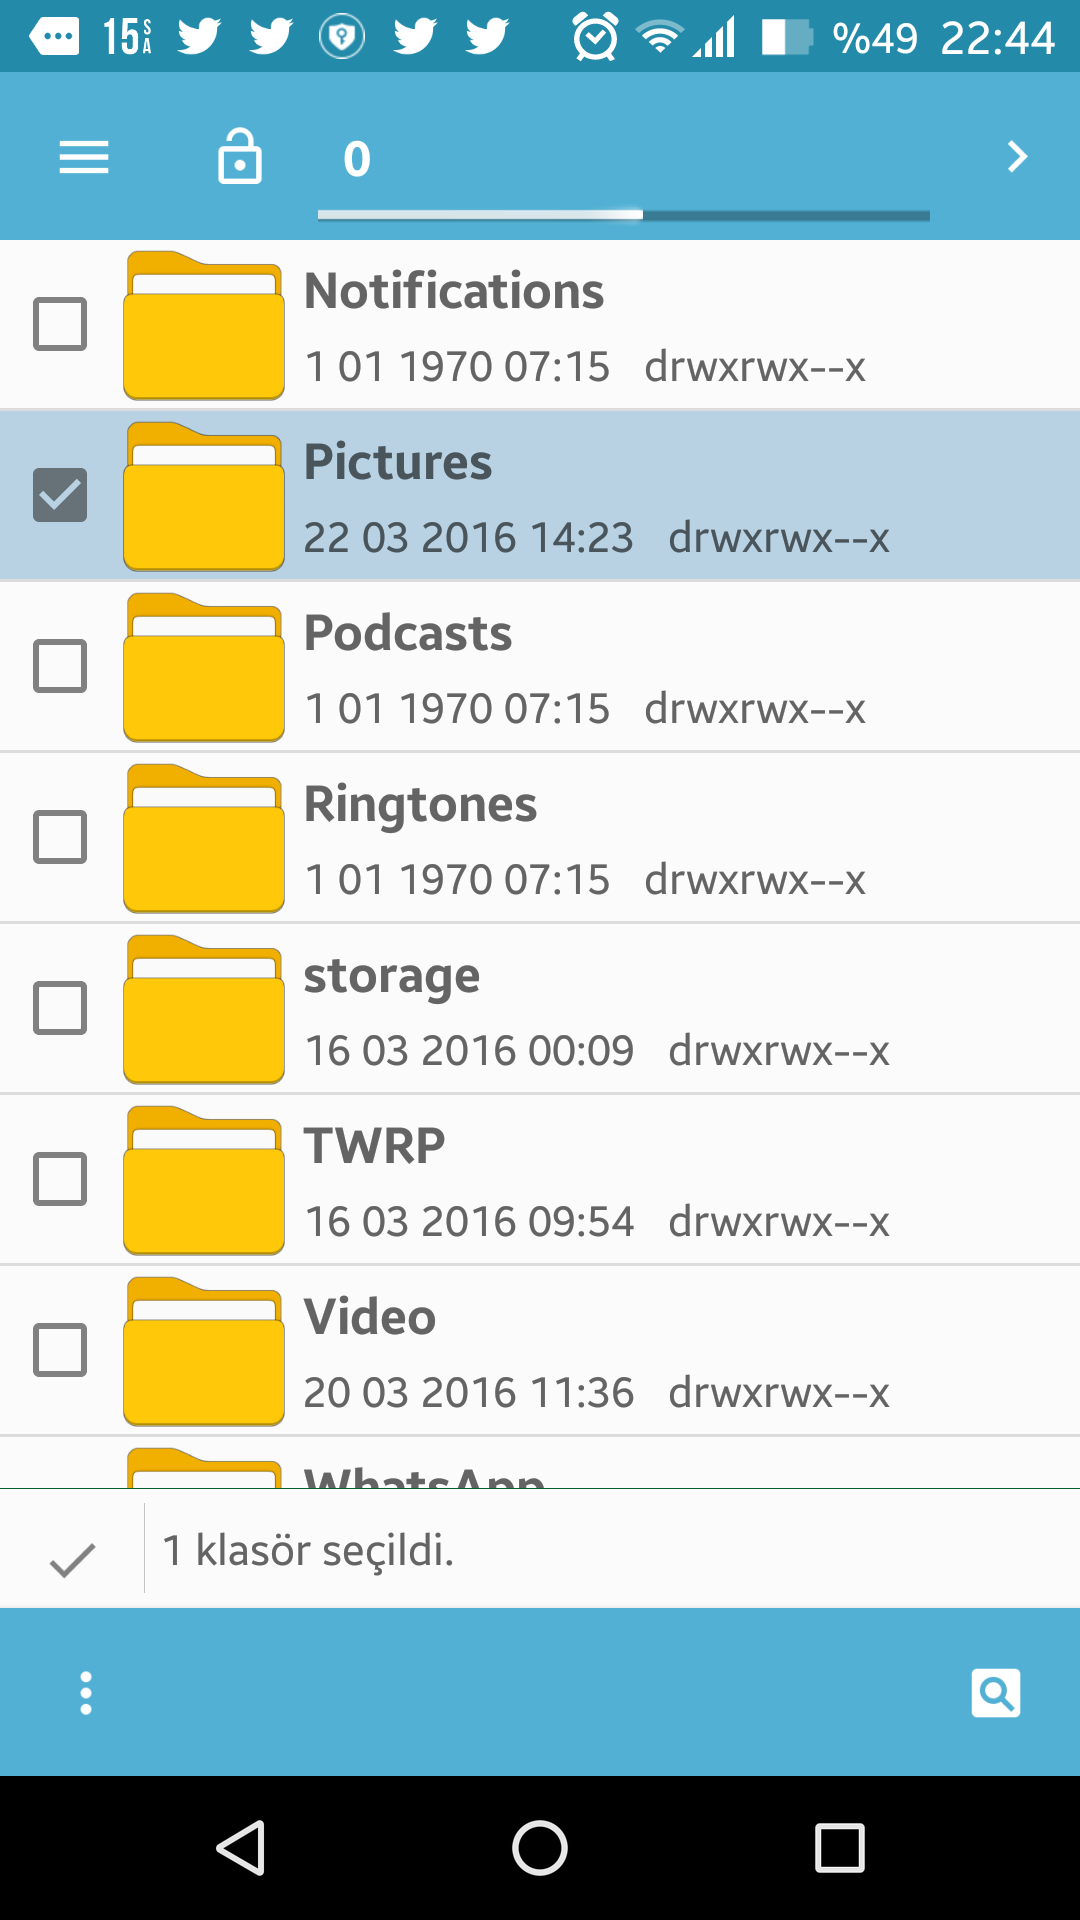Open the hamburger navigation menu
Viewport: 1080px width, 1920px height.
pyautogui.click(x=84, y=158)
